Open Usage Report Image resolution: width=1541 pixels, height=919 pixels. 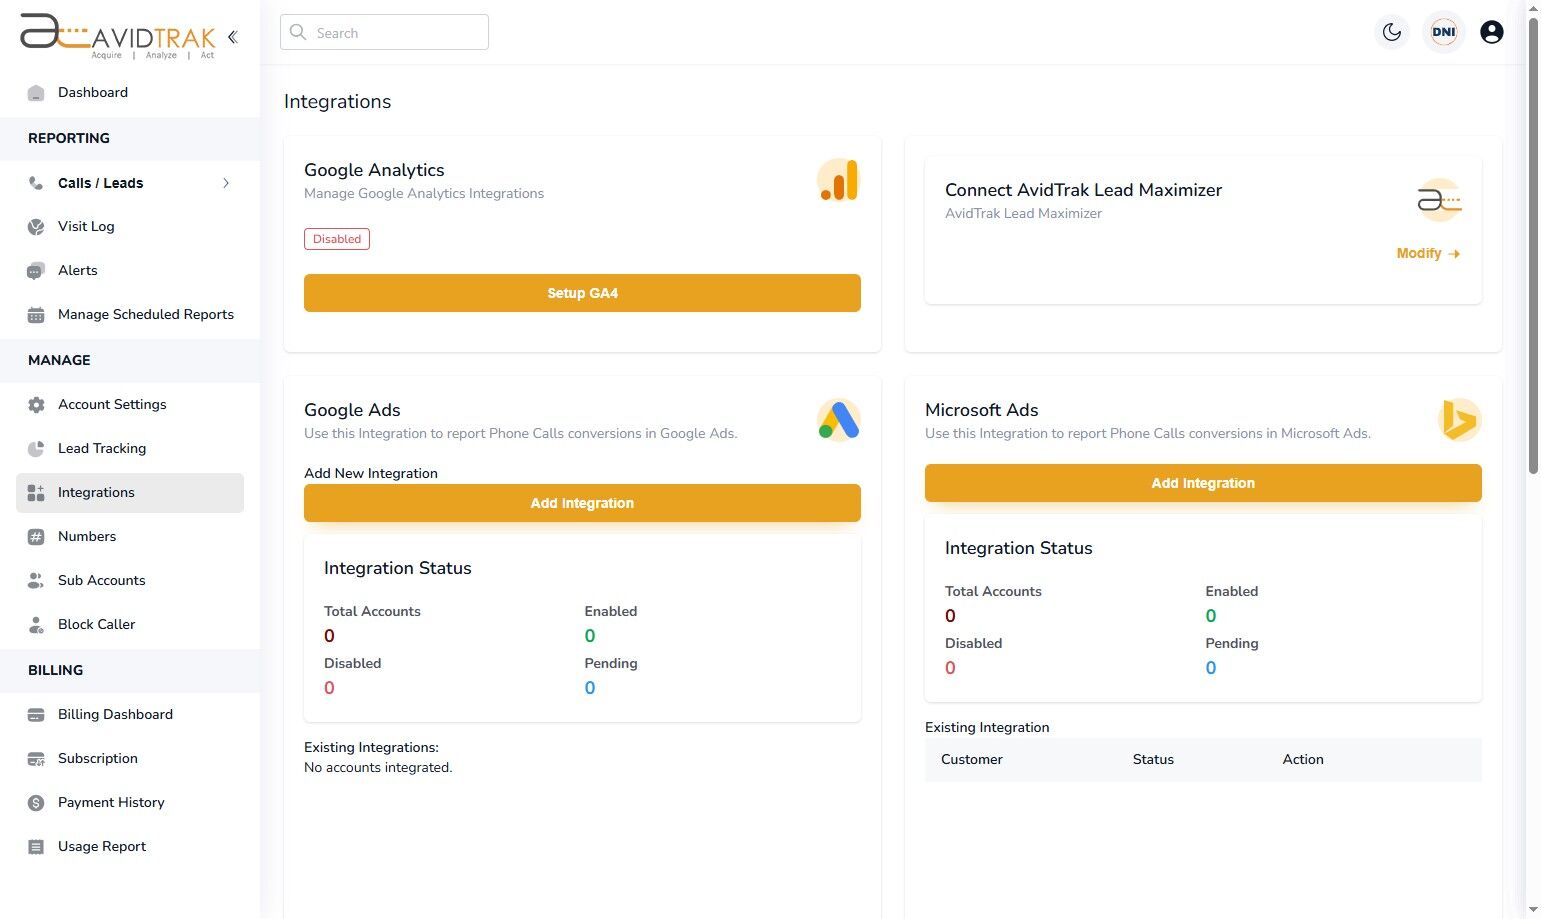point(102,847)
